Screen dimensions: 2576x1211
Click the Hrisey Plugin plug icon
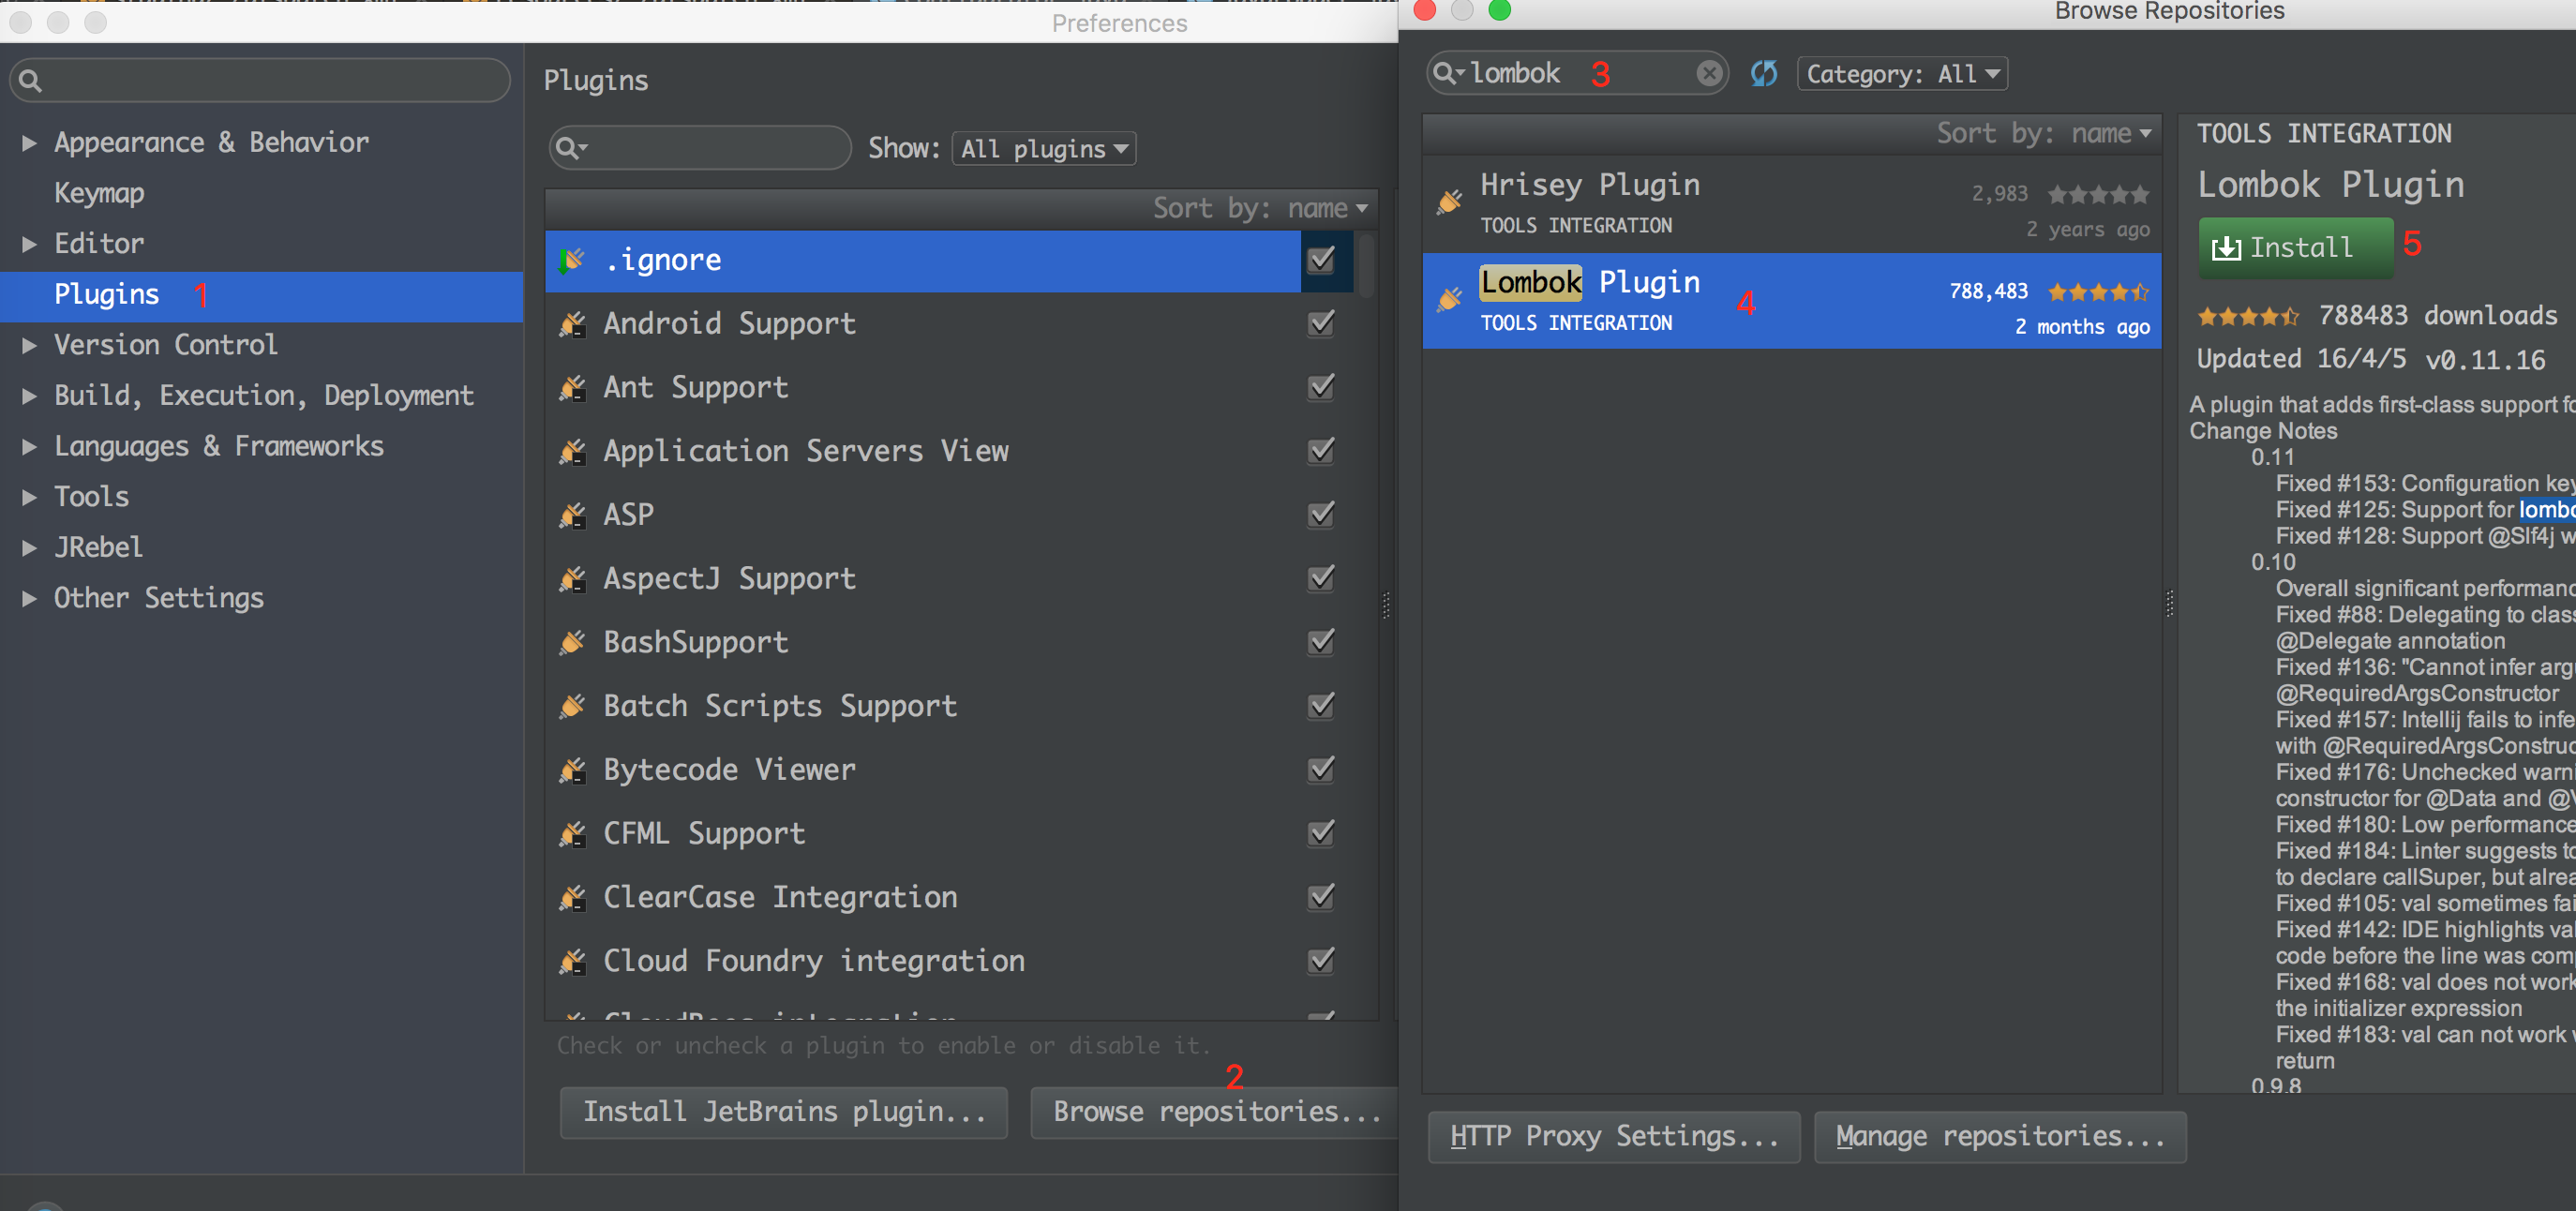click(1449, 202)
